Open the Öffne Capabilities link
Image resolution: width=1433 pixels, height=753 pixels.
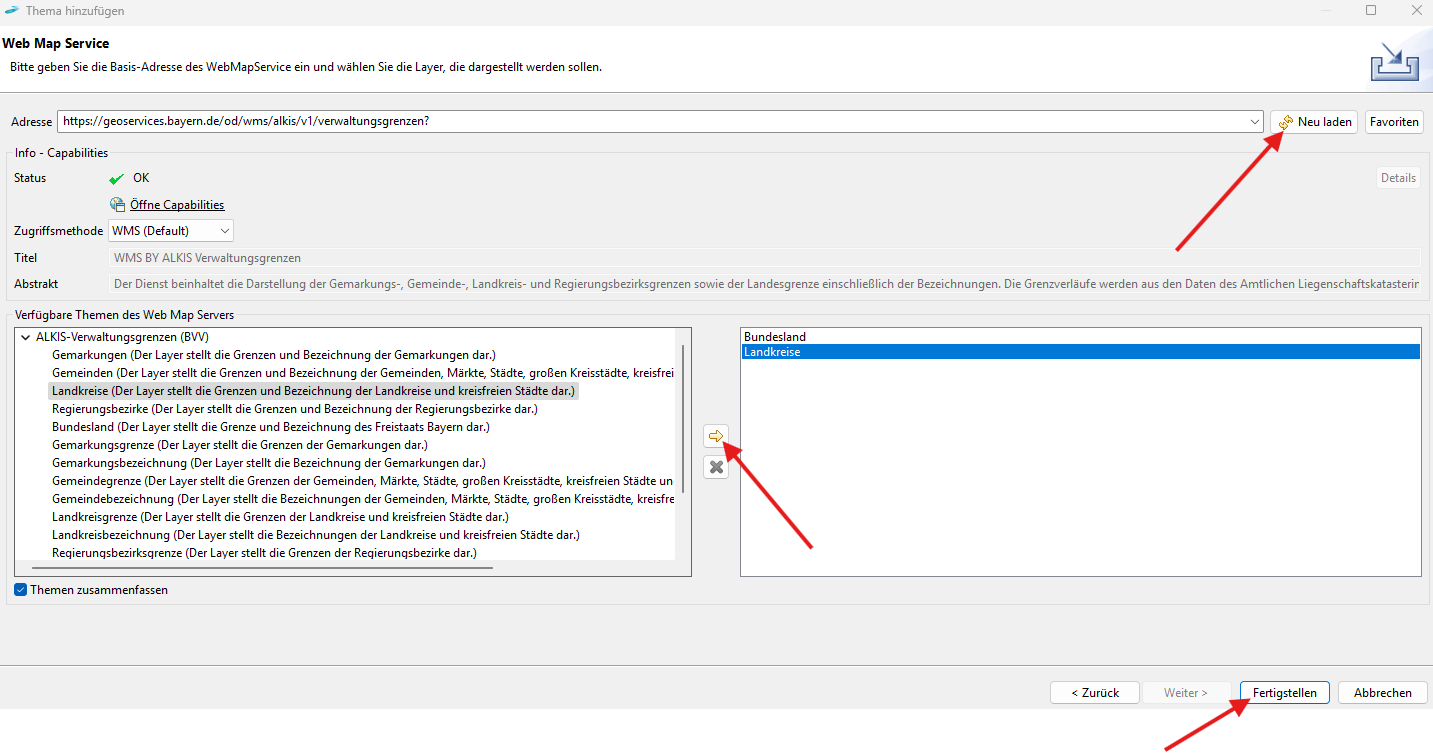[177, 205]
